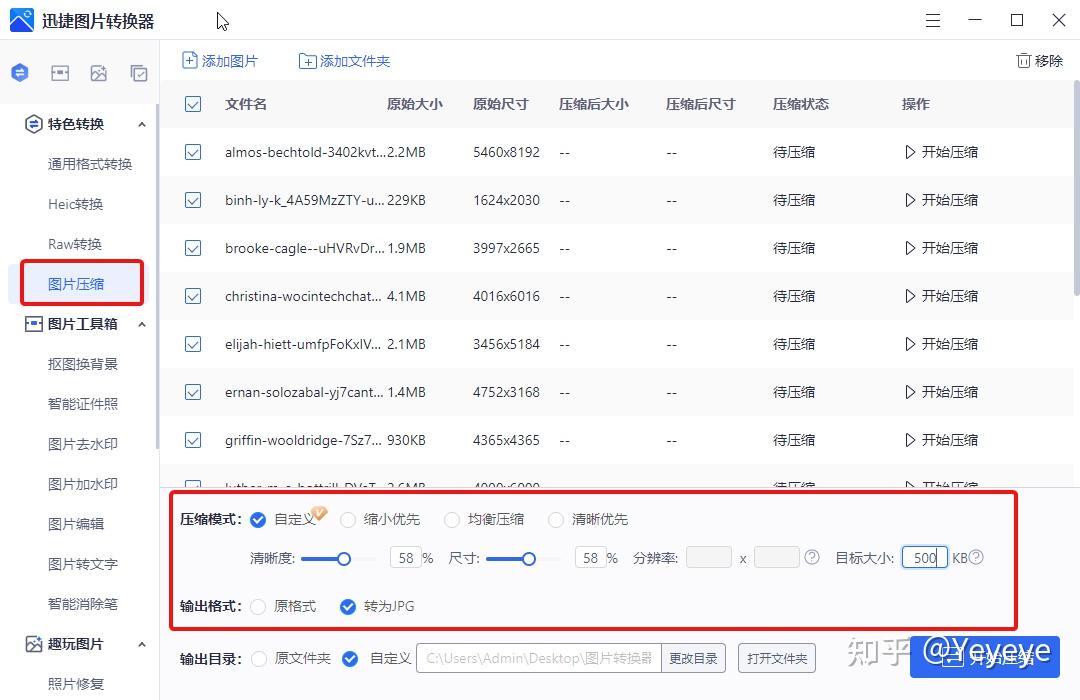Viewport: 1080px width, 700px height.
Task: Click the 移除 trash remove button
Action: (1039, 61)
